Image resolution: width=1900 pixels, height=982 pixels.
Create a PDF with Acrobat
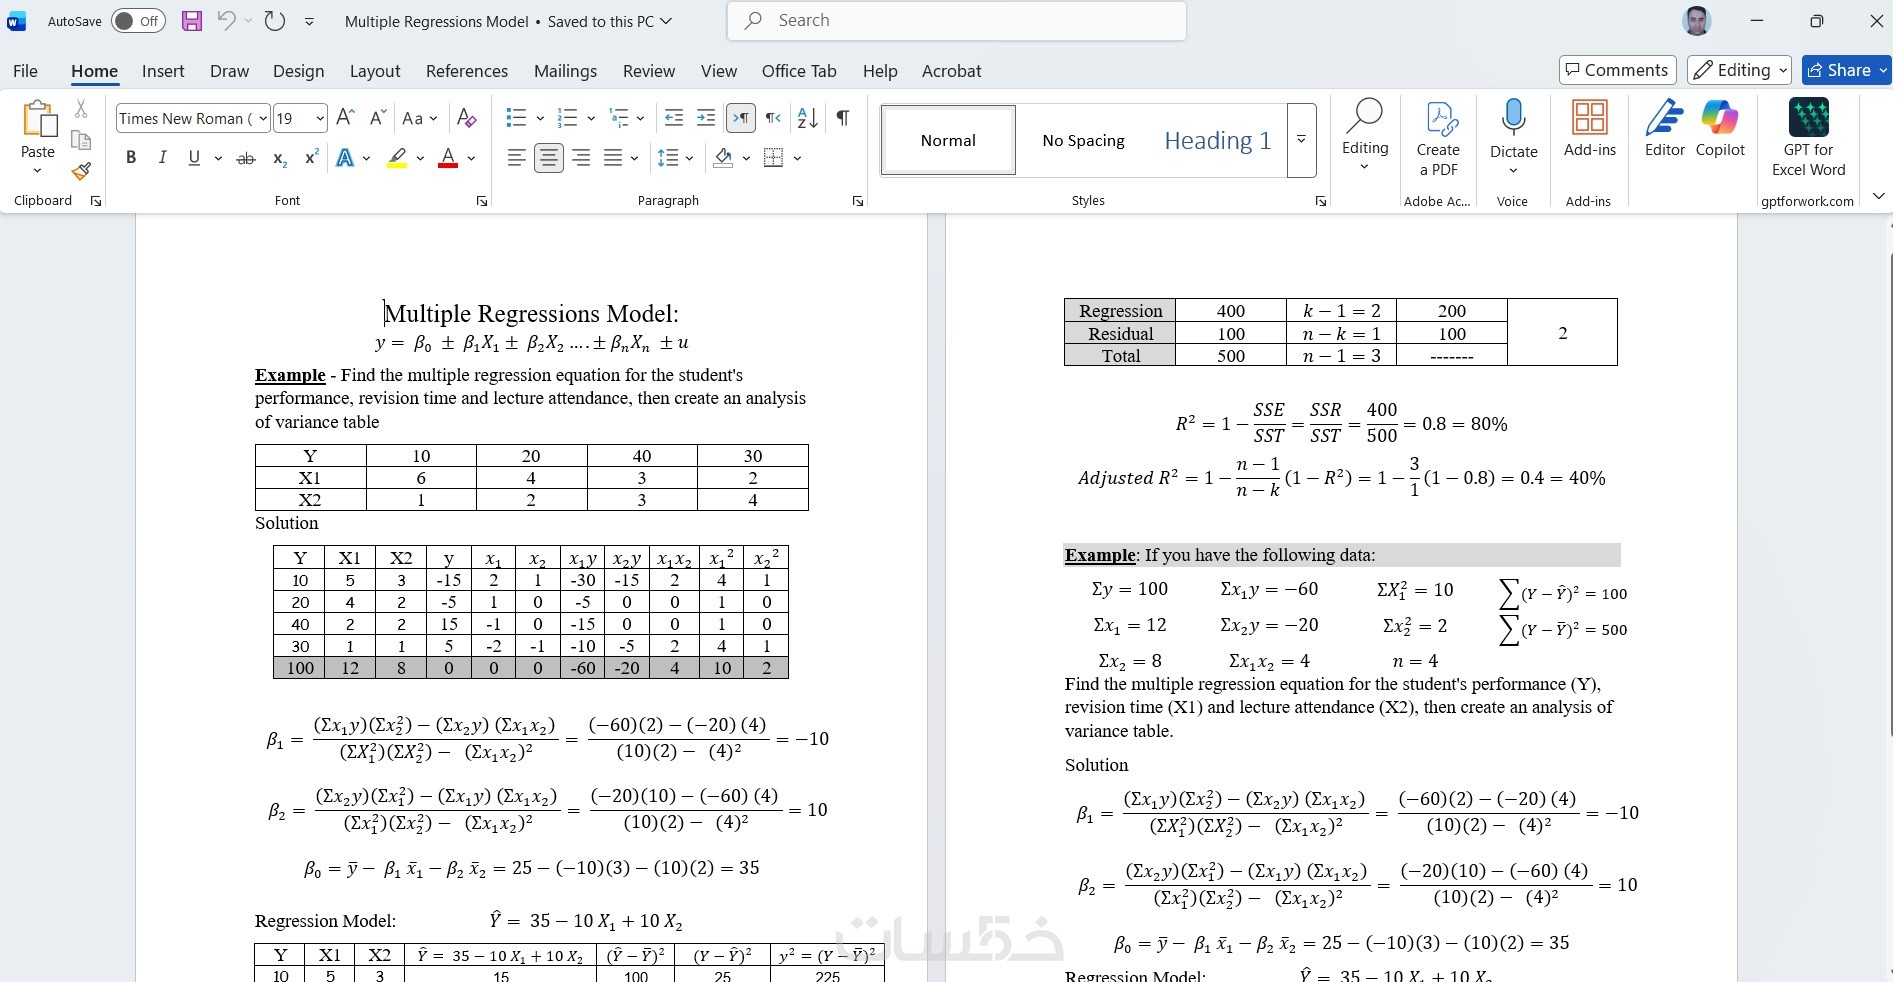point(1438,138)
